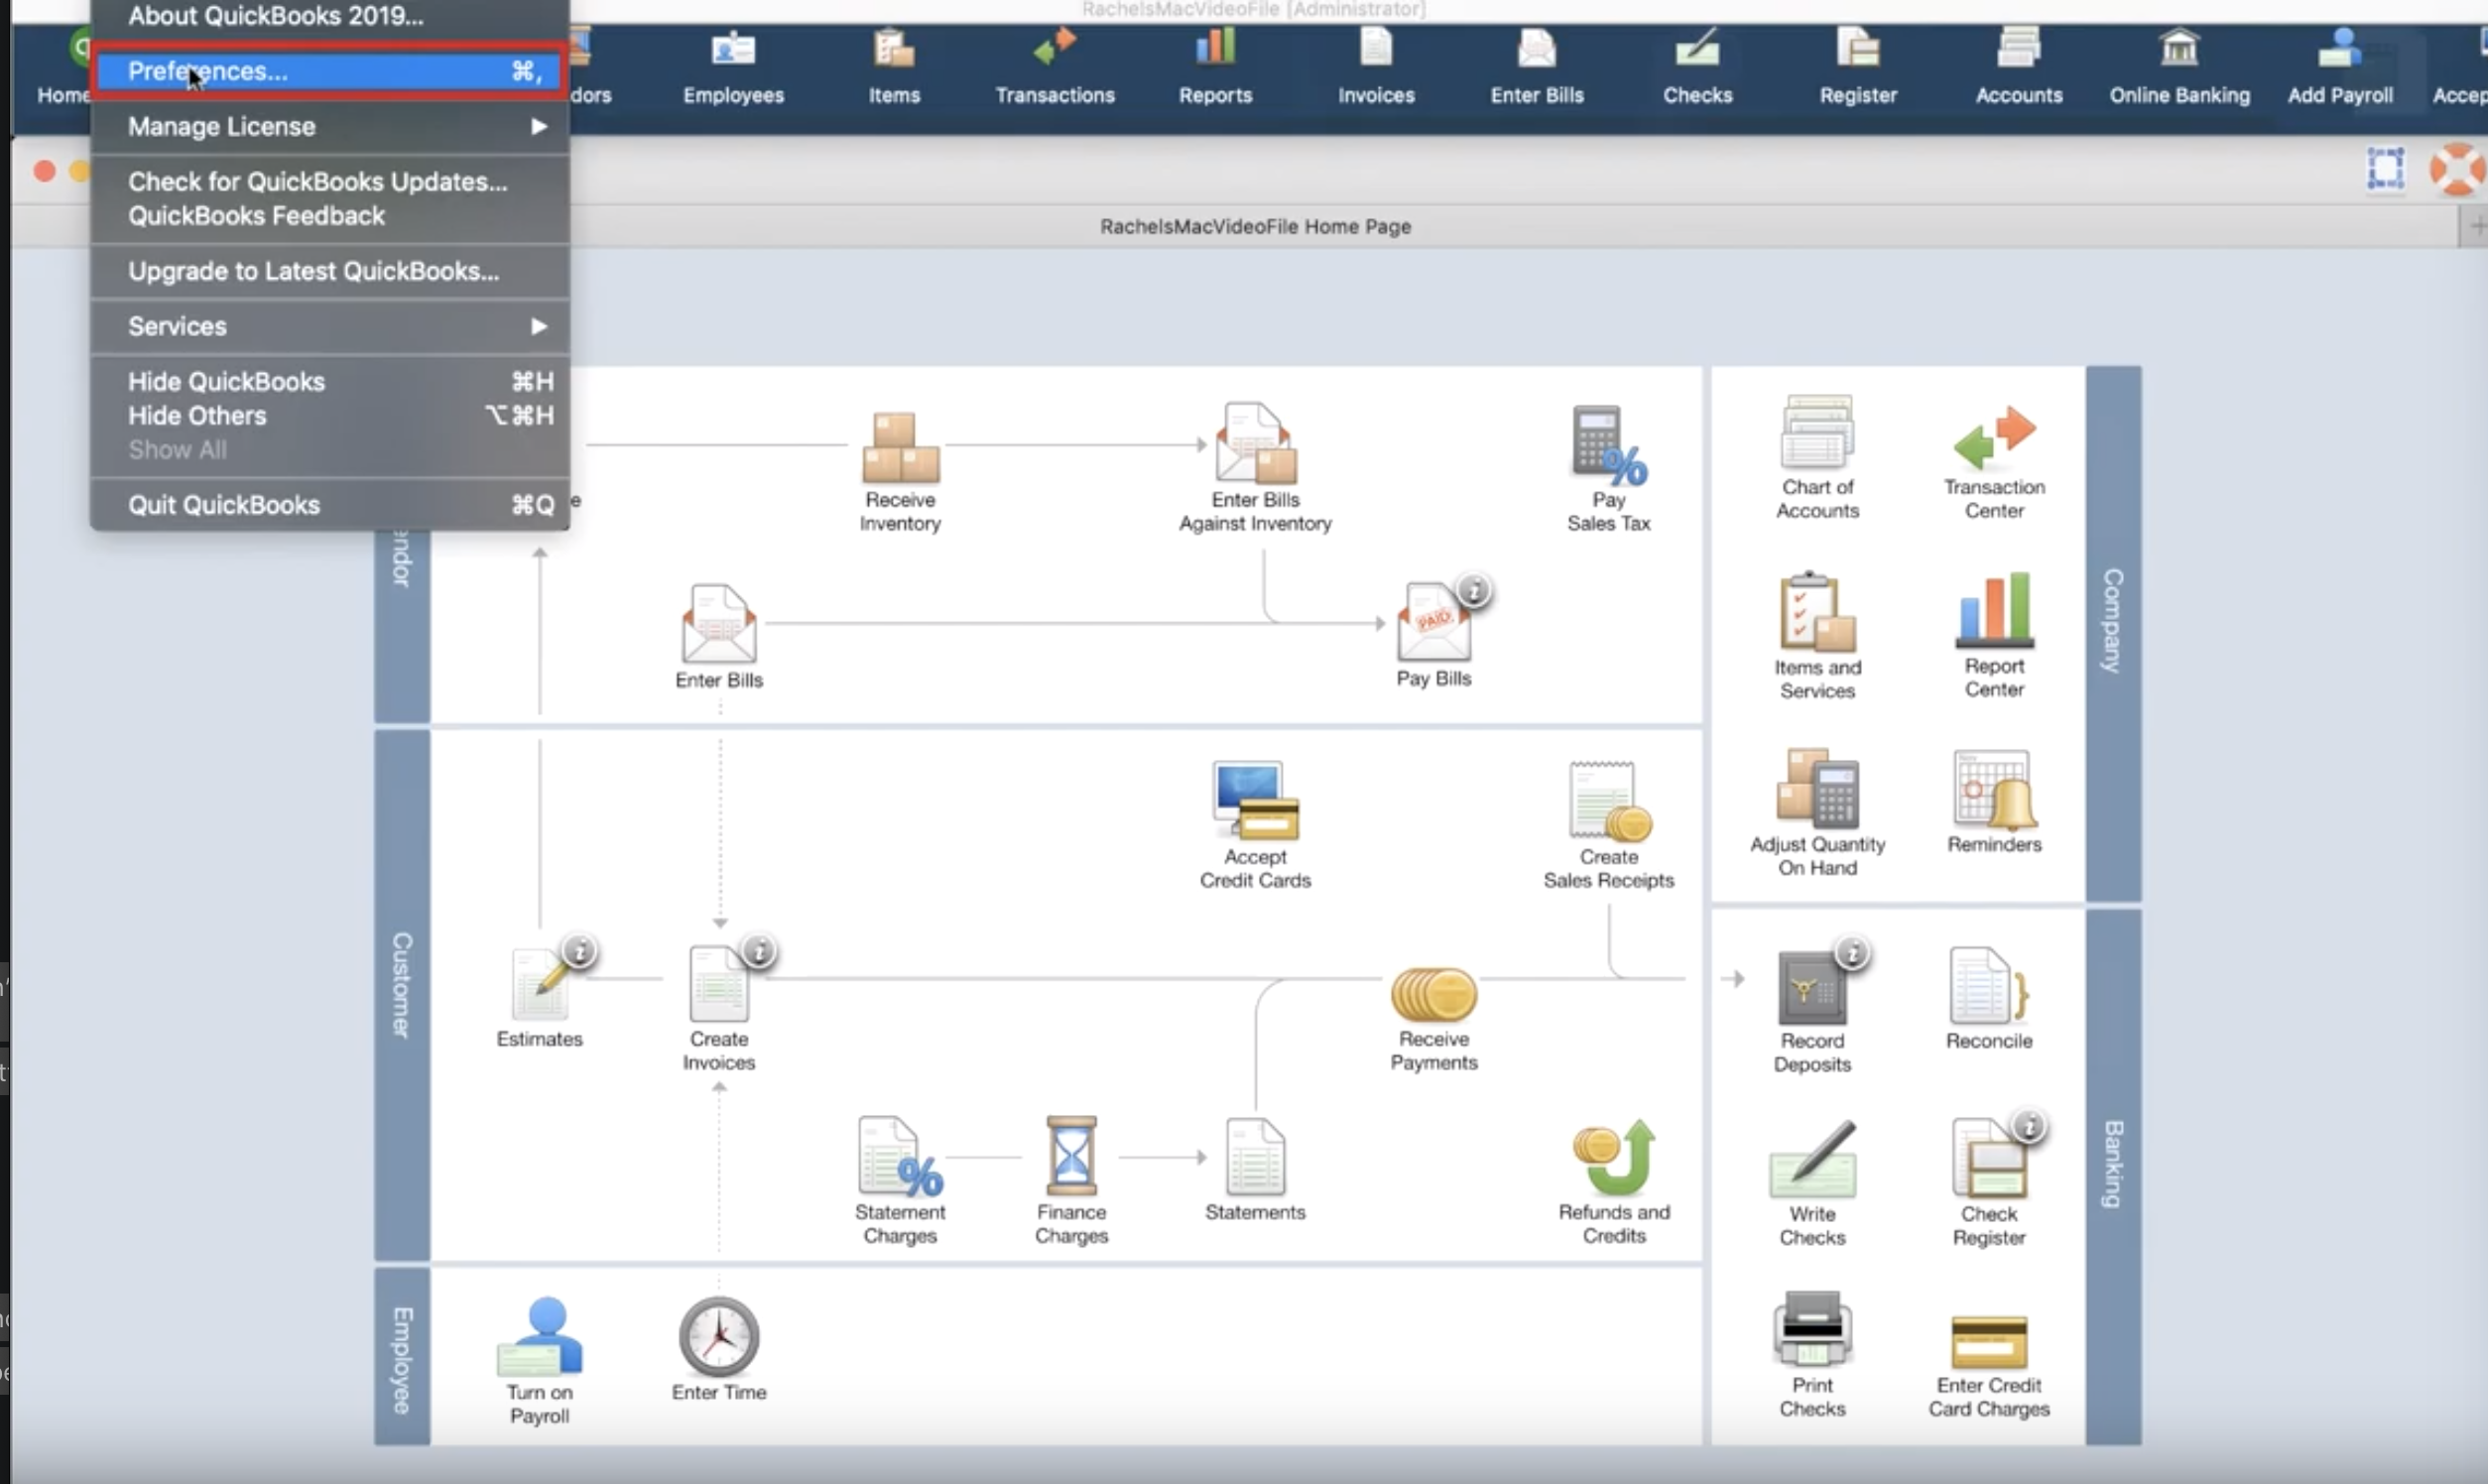Open Register toolbar icon
This screenshot has height=1484, width=2488.
click(1858, 68)
